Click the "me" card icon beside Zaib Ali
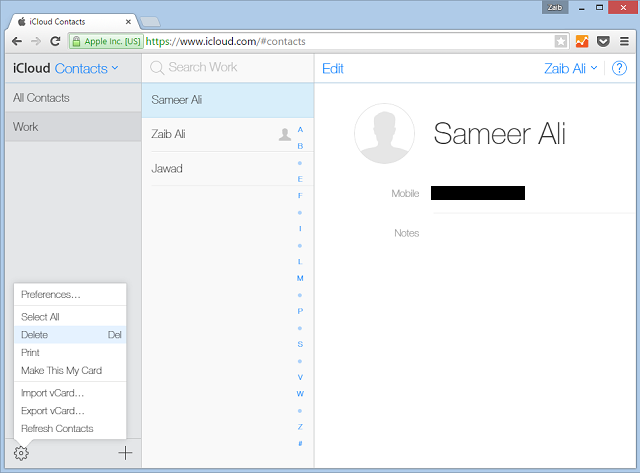Image resolution: width=640 pixels, height=473 pixels. pos(285,134)
